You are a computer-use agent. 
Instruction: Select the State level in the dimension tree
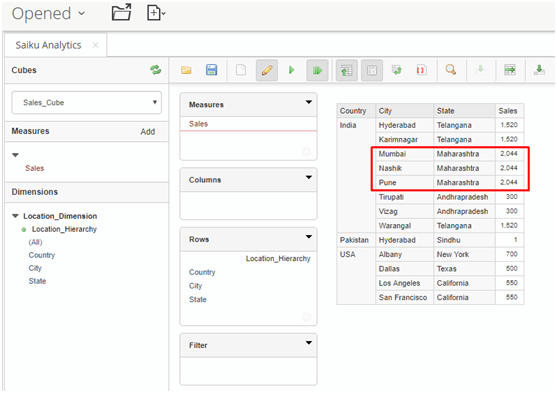pos(37,281)
